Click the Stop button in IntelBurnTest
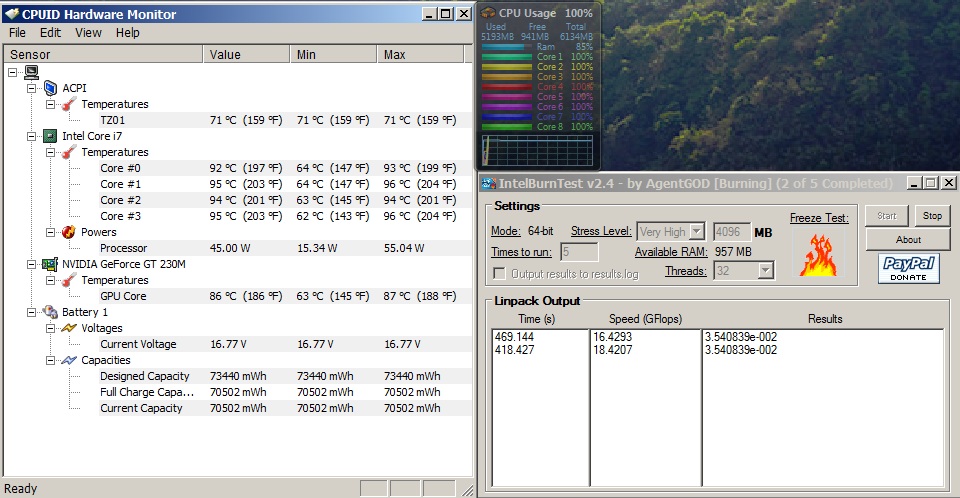The width and height of the screenshot is (960, 498). [932, 216]
